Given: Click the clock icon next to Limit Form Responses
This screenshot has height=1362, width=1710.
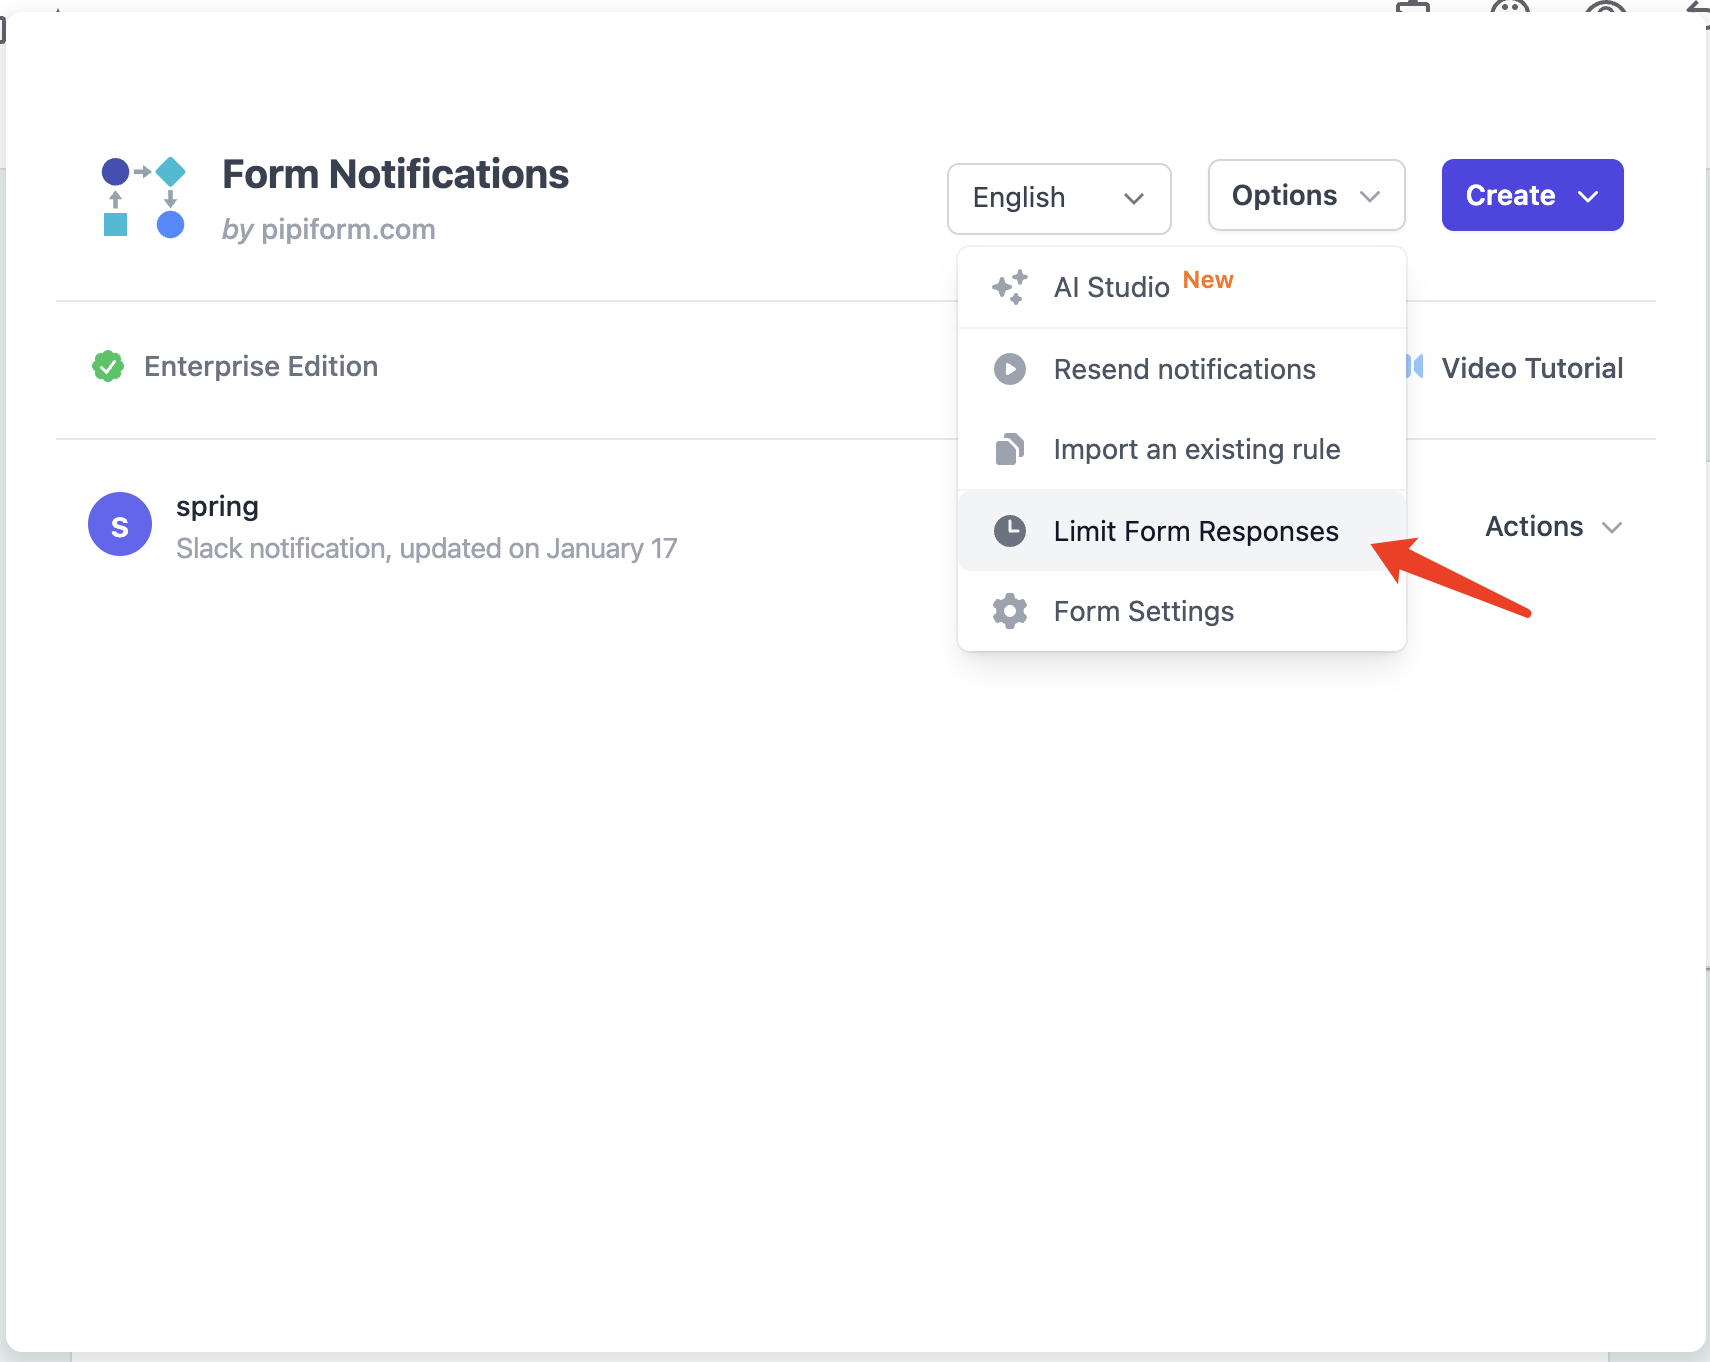Looking at the screenshot, I should click(1009, 531).
